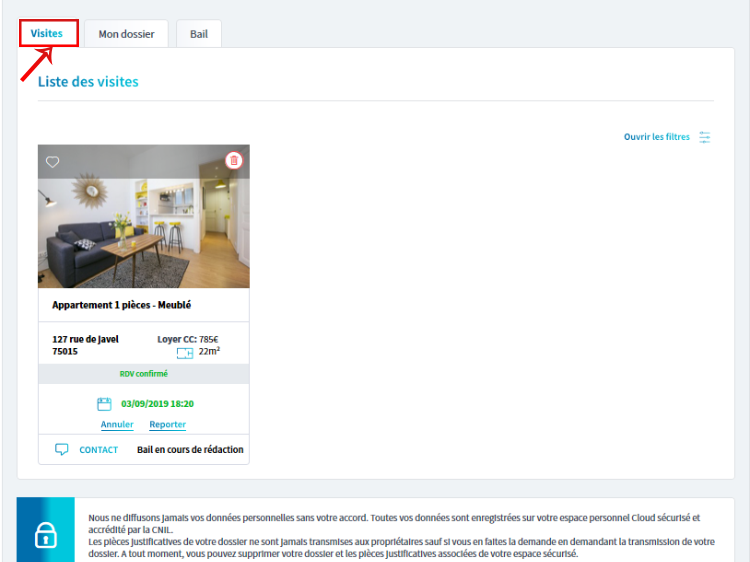Reschedule the visit via Reporter link
Viewport: 750px width, 562px height.
pyautogui.click(x=167, y=424)
